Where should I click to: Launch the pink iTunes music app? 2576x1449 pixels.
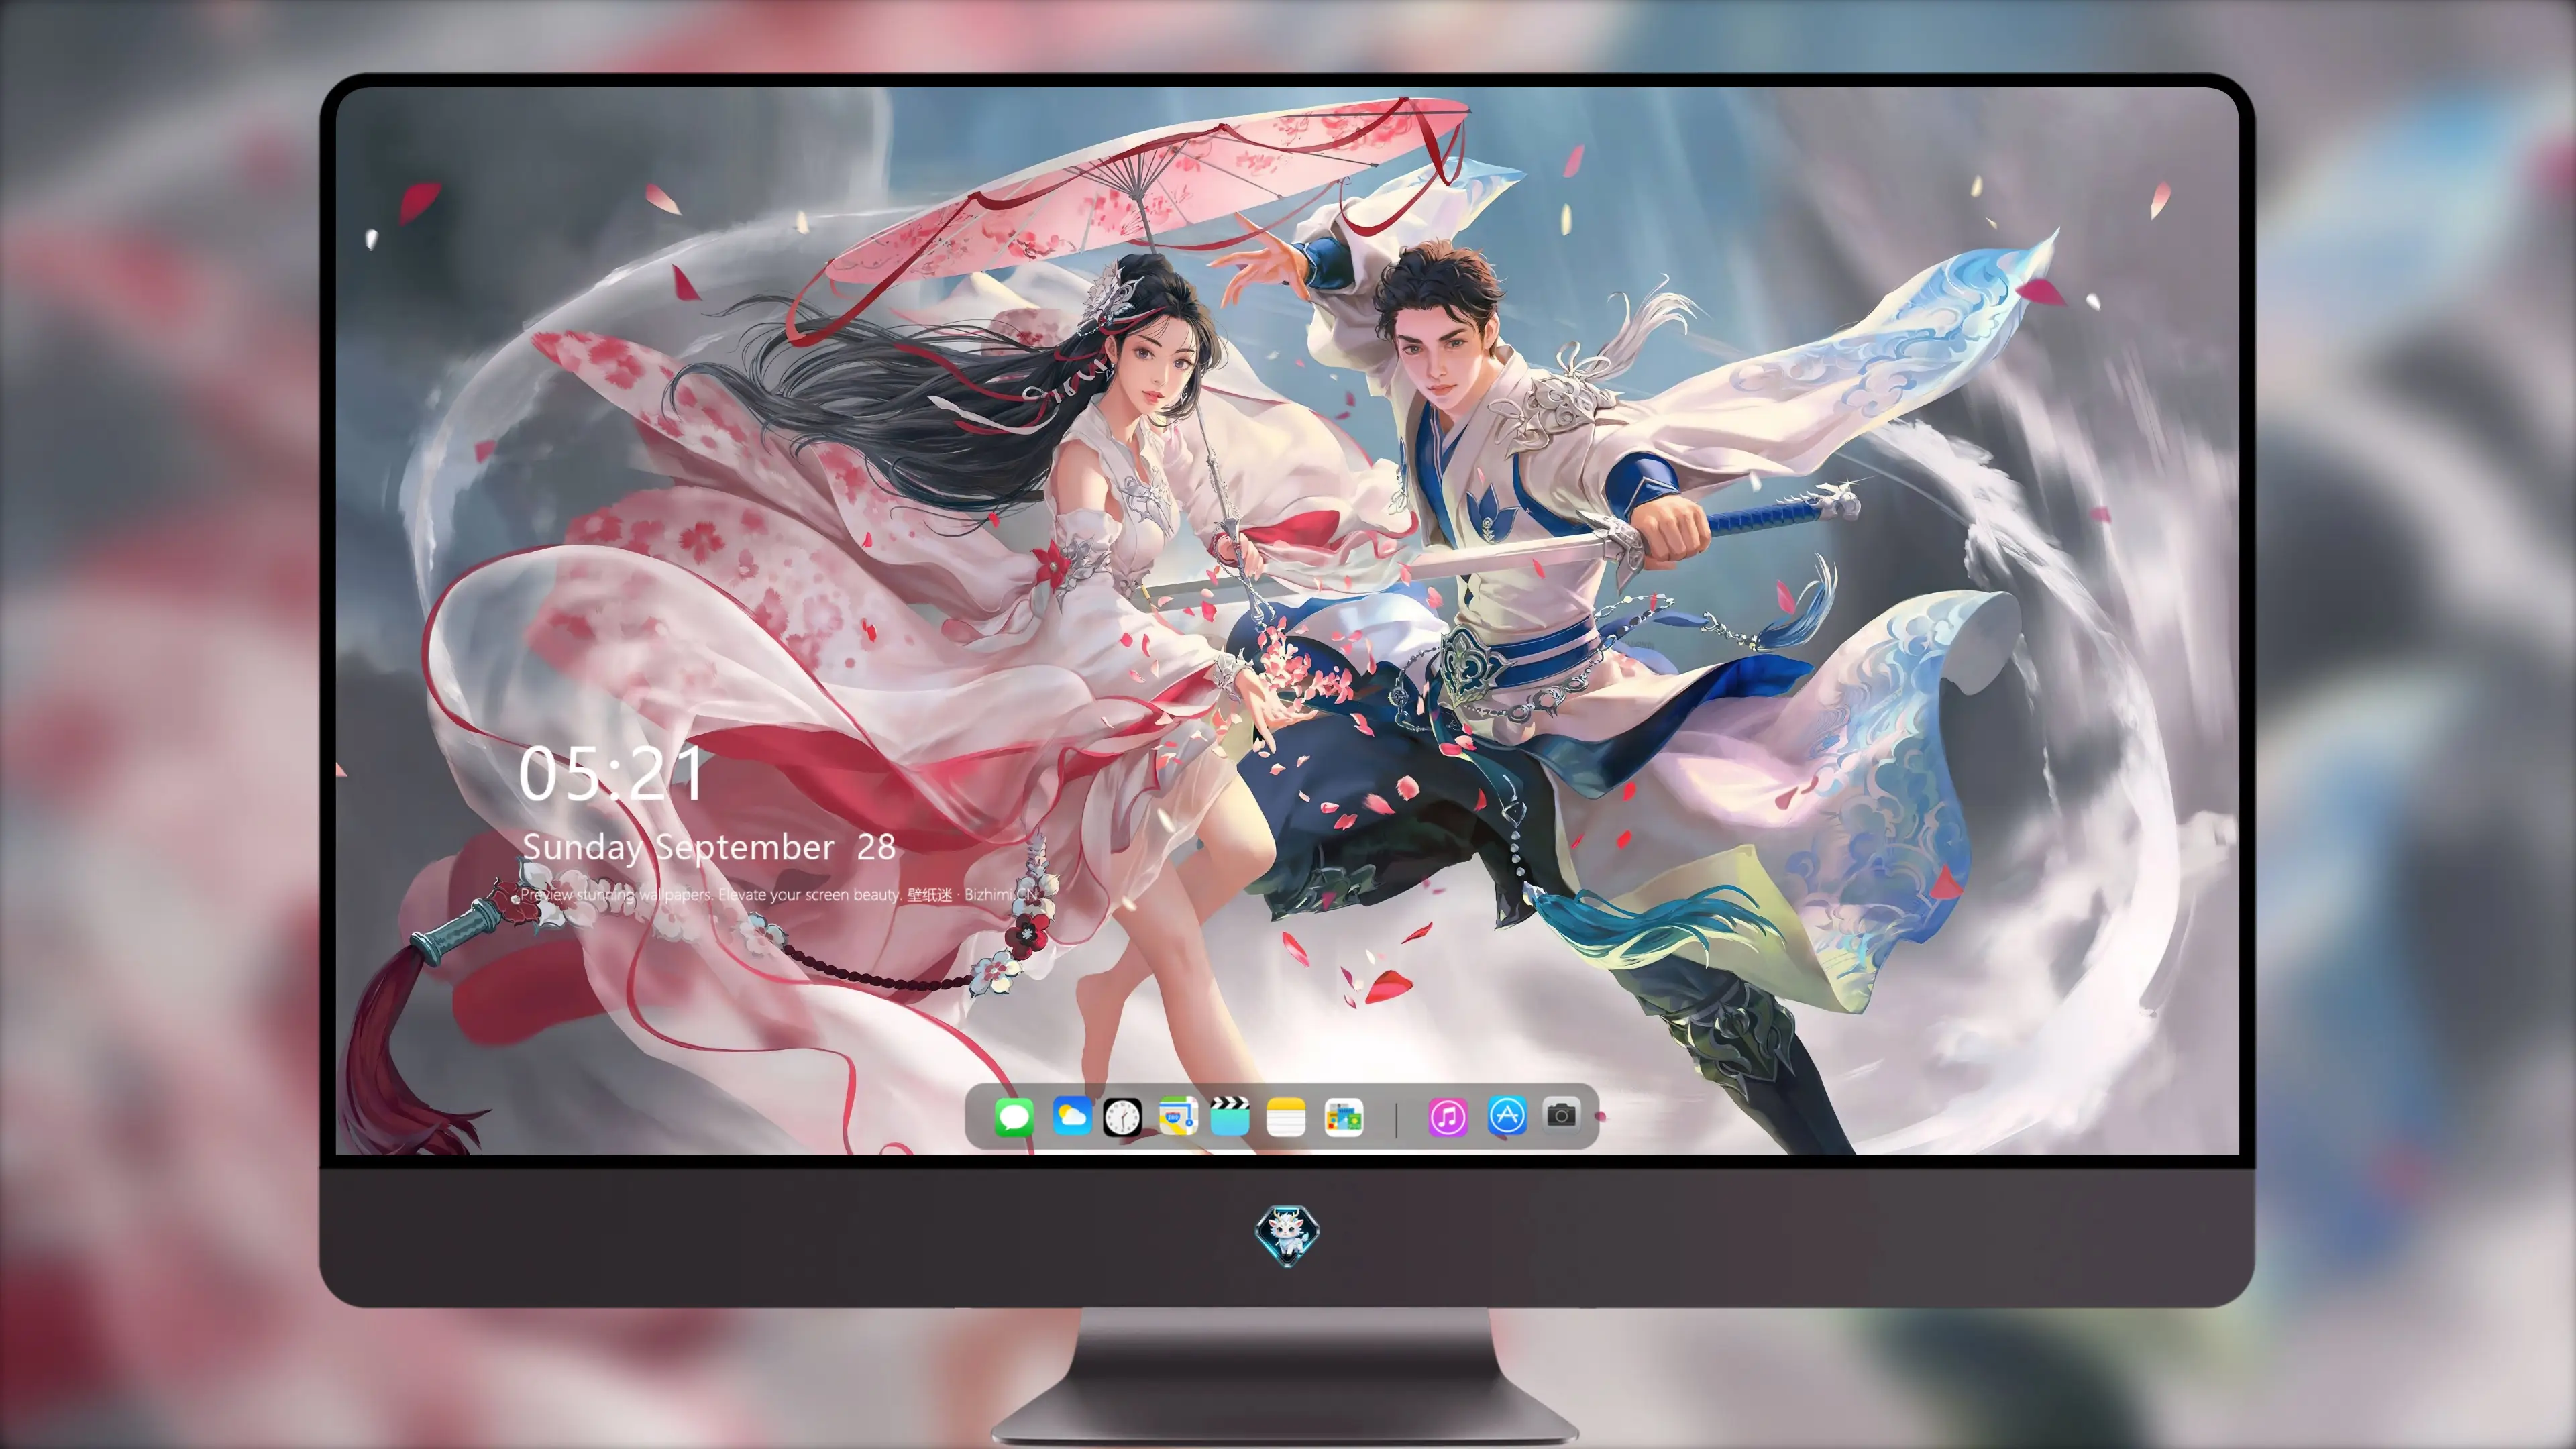click(1448, 1117)
